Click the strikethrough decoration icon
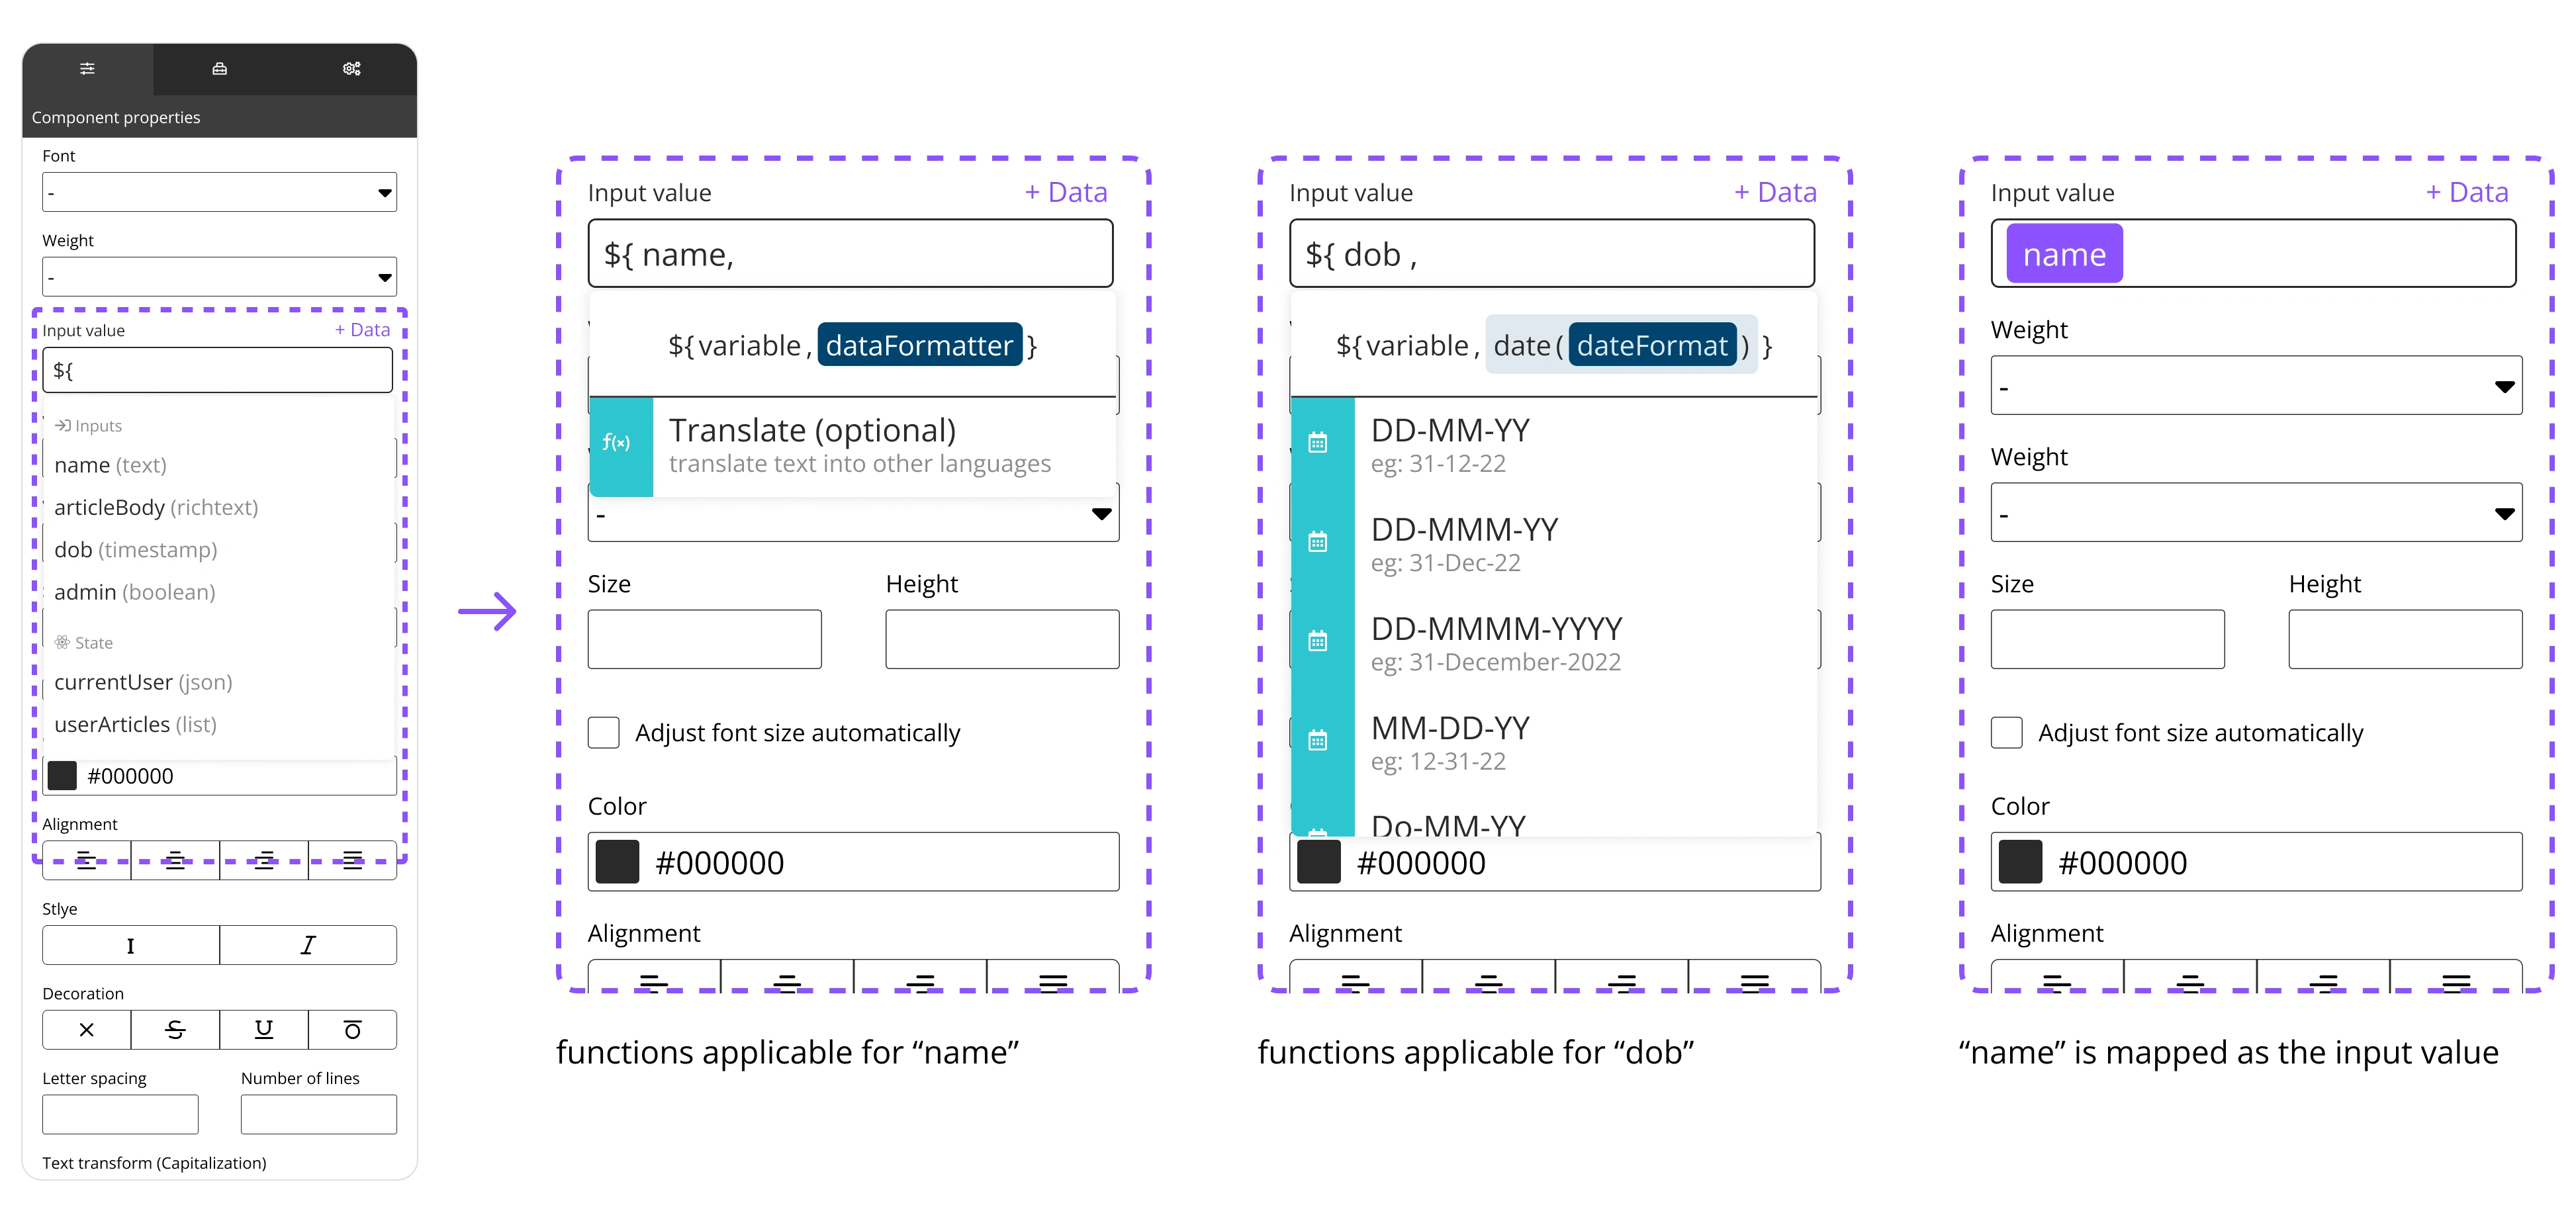 click(x=177, y=1024)
